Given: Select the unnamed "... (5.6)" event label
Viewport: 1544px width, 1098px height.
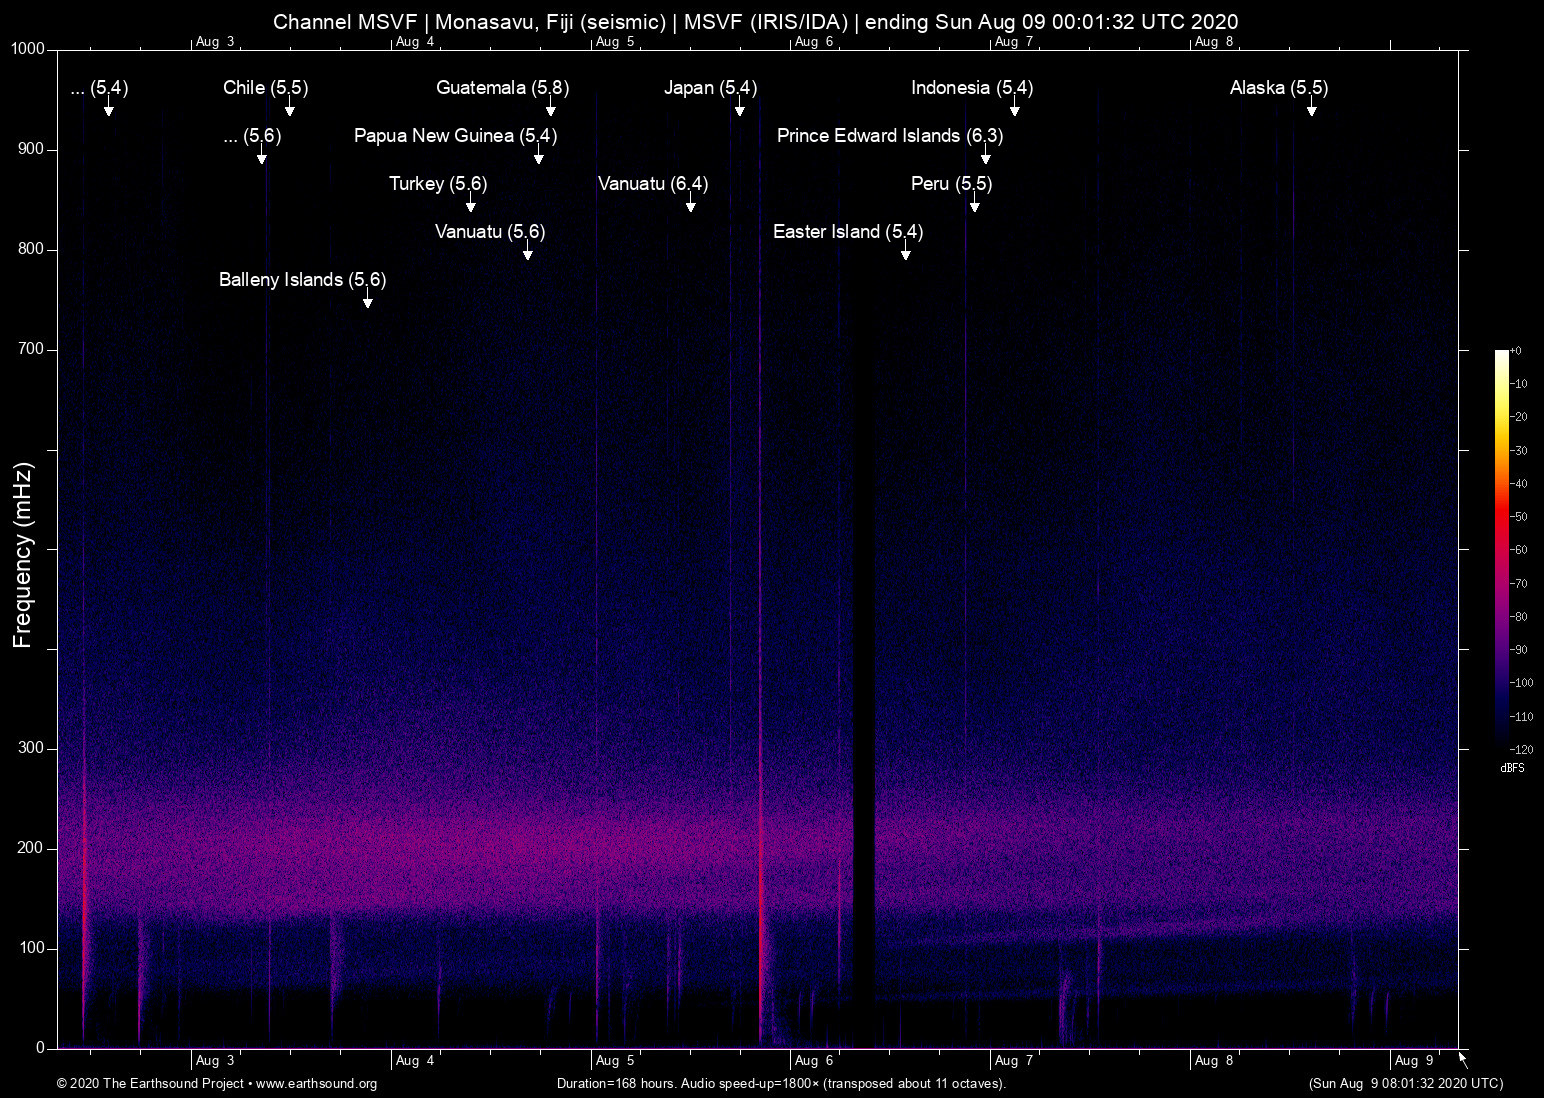Looking at the screenshot, I should [x=252, y=136].
